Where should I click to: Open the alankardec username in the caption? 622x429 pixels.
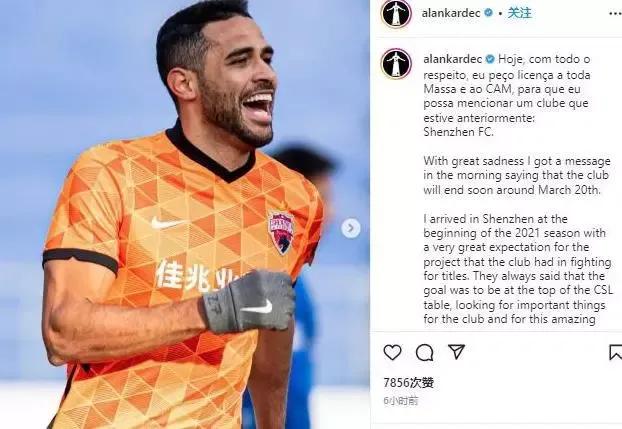point(453,59)
